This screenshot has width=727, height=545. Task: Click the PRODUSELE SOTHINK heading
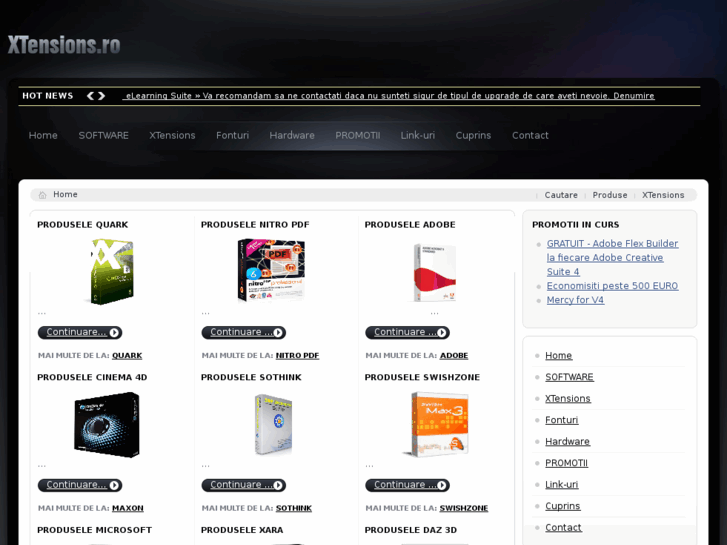pos(251,378)
